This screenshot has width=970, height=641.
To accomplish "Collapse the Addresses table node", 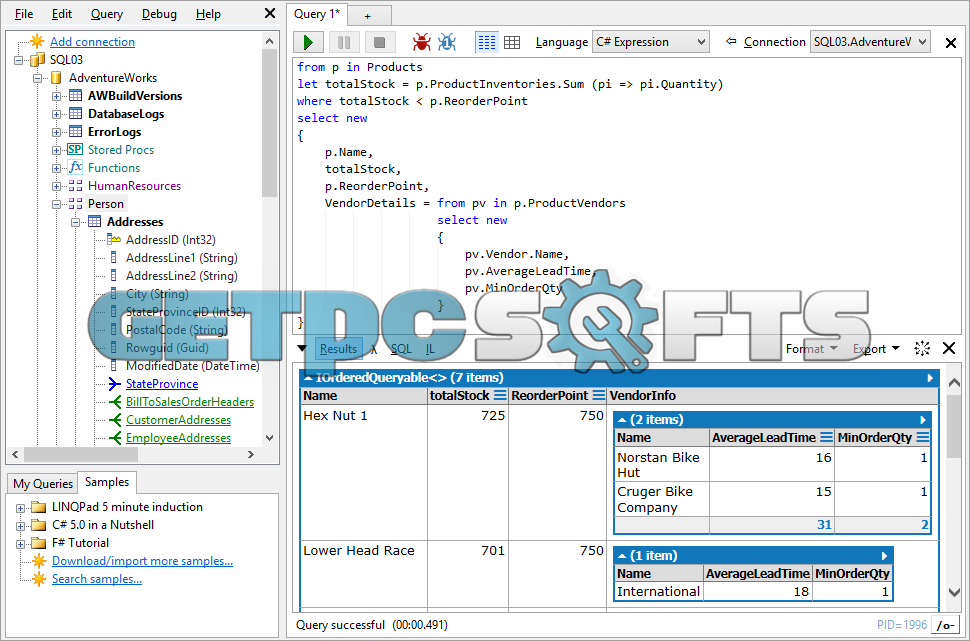I will coord(75,222).
